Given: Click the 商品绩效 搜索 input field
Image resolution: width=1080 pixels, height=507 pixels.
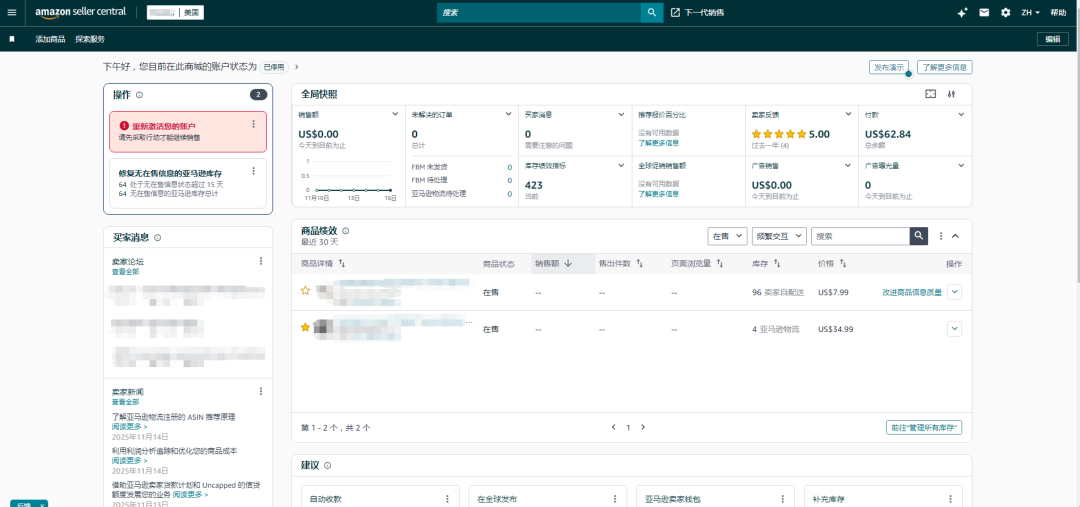Looking at the screenshot, I should click(x=860, y=236).
